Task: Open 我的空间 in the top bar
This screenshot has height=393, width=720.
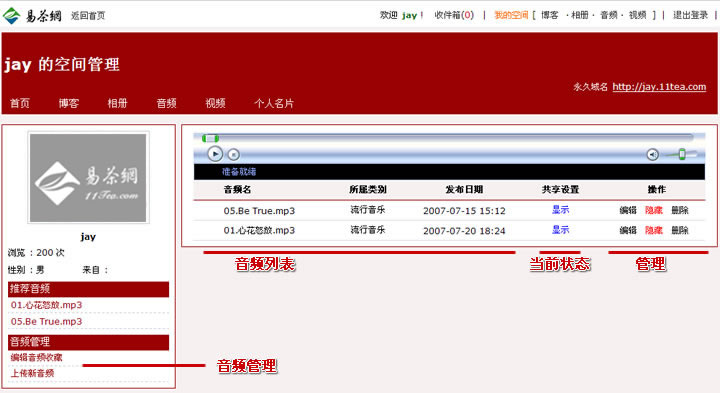Action: tap(511, 15)
